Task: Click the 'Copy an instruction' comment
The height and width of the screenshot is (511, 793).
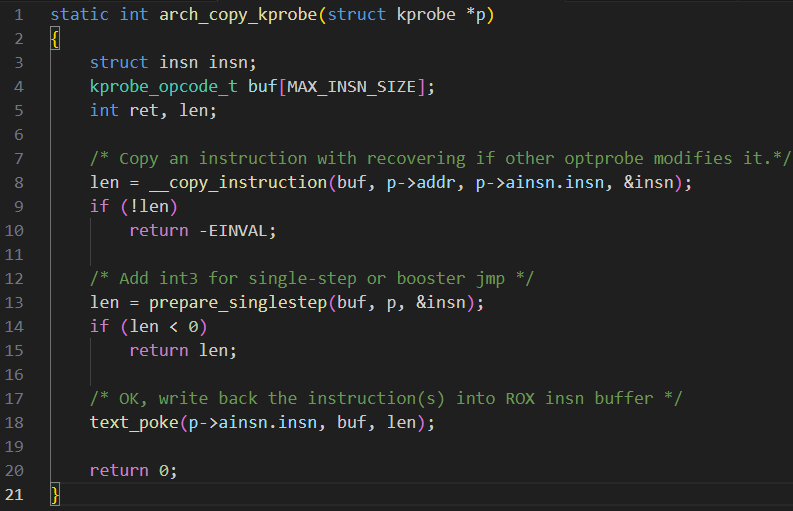Action: [440, 159]
